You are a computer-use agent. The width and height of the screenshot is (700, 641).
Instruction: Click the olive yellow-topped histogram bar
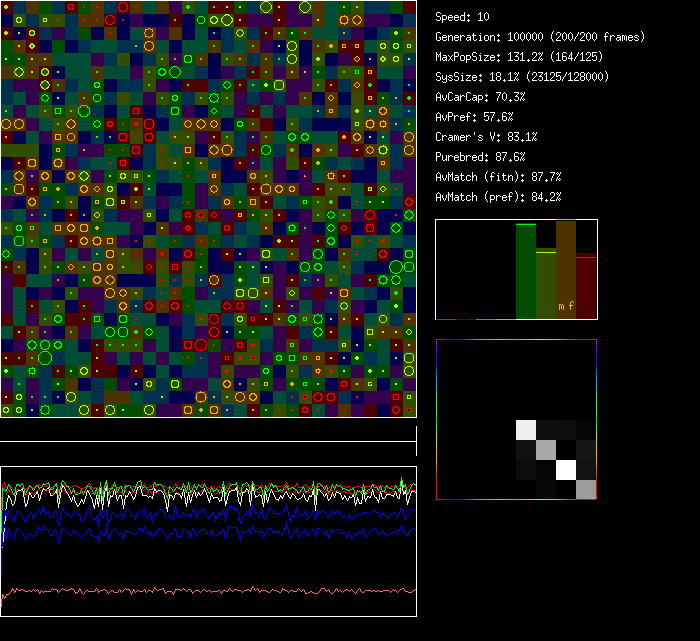pos(545,285)
